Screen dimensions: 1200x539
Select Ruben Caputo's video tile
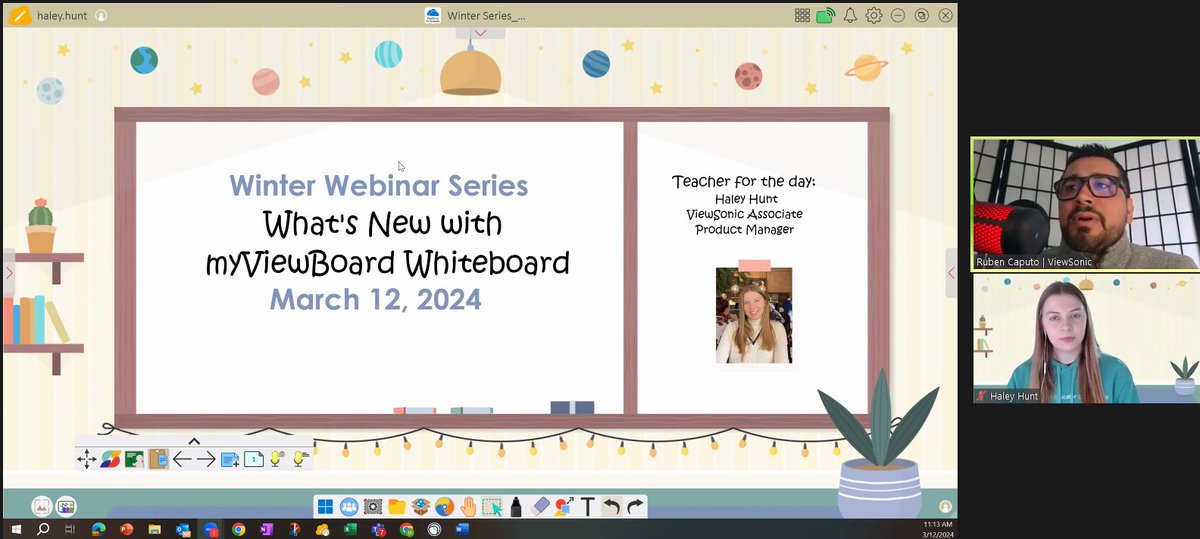pos(1085,204)
